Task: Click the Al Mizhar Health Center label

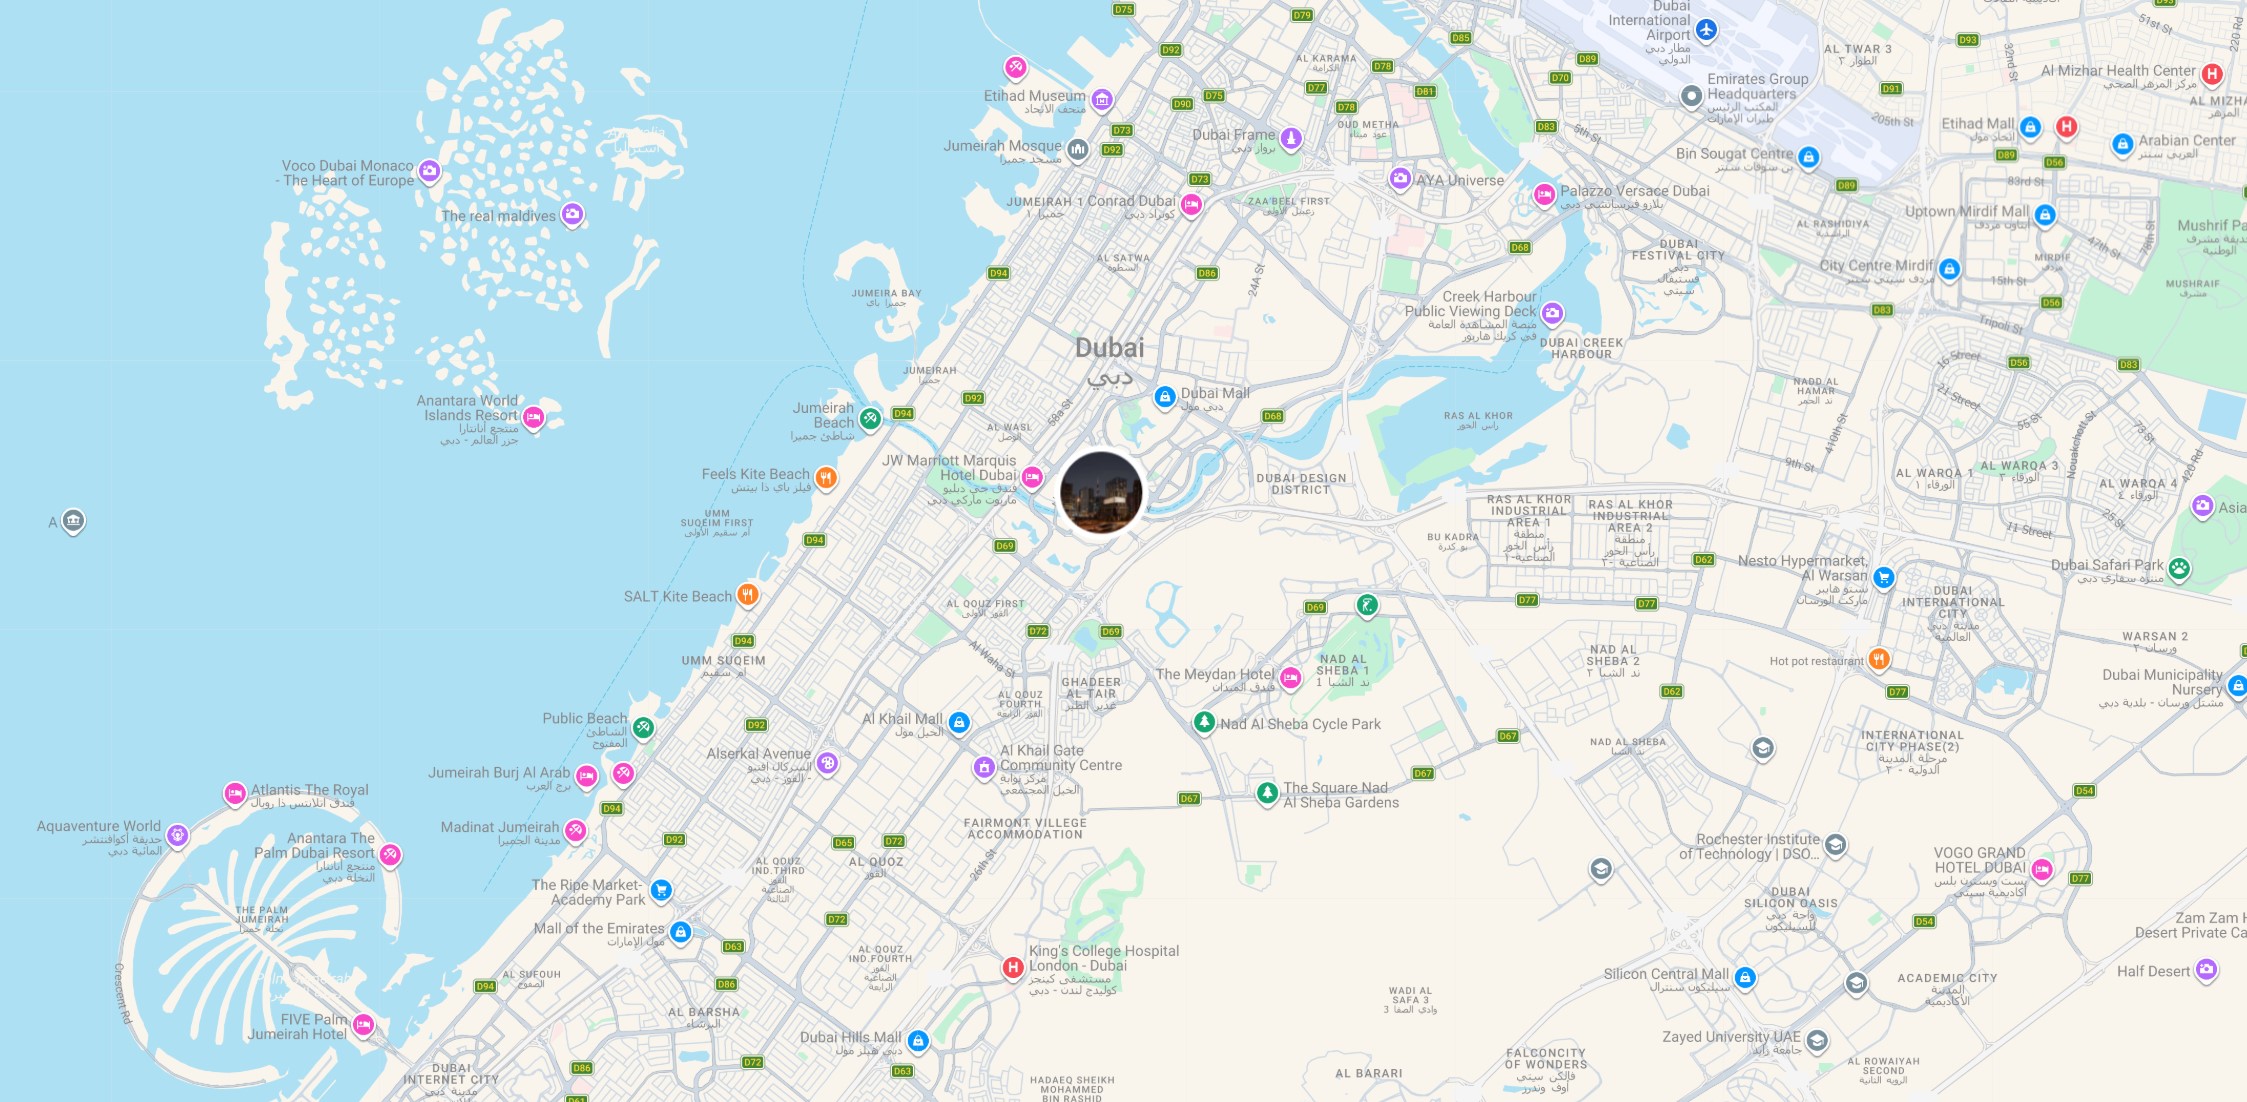Action: click(x=2118, y=70)
